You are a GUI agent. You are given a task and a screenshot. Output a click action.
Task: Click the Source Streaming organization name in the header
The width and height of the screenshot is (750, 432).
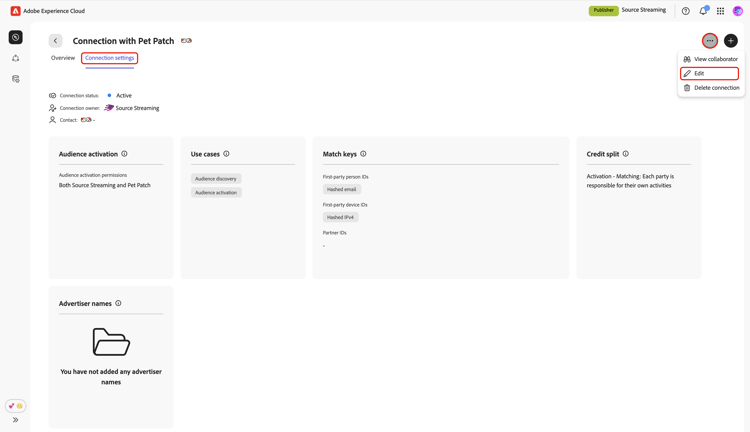point(643,10)
